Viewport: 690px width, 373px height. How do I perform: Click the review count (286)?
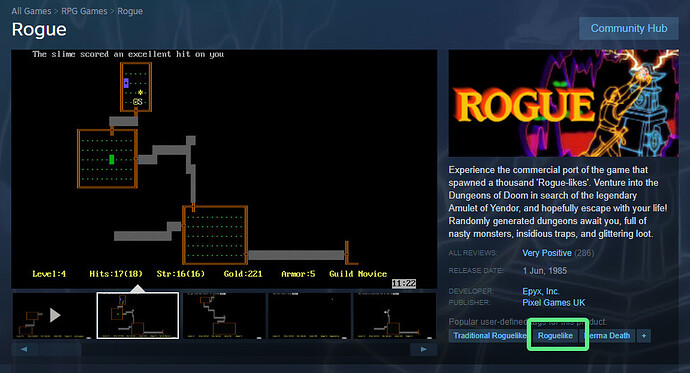click(x=584, y=253)
